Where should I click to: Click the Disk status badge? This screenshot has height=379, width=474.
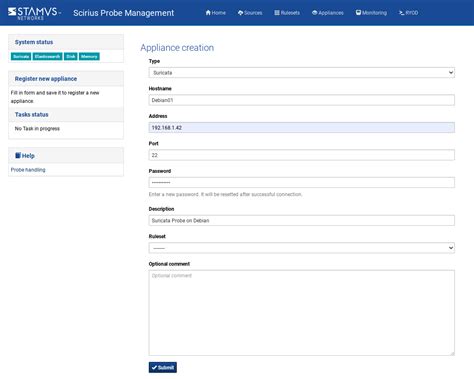click(x=71, y=57)
